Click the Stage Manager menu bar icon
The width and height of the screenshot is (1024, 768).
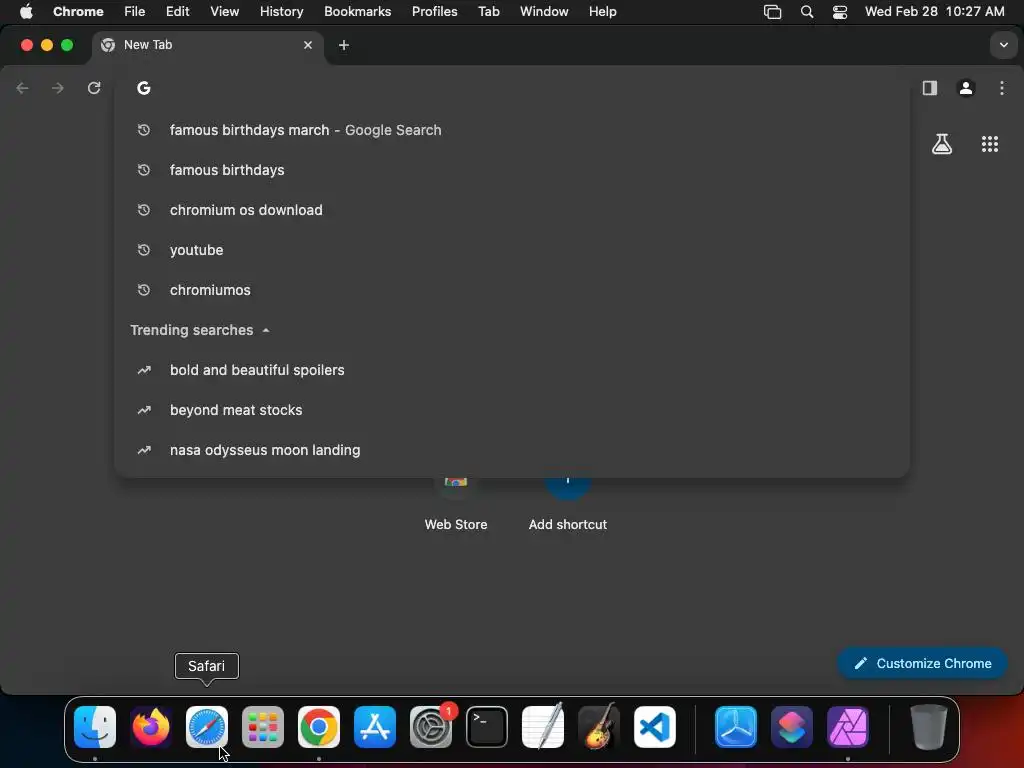(773, 12)
